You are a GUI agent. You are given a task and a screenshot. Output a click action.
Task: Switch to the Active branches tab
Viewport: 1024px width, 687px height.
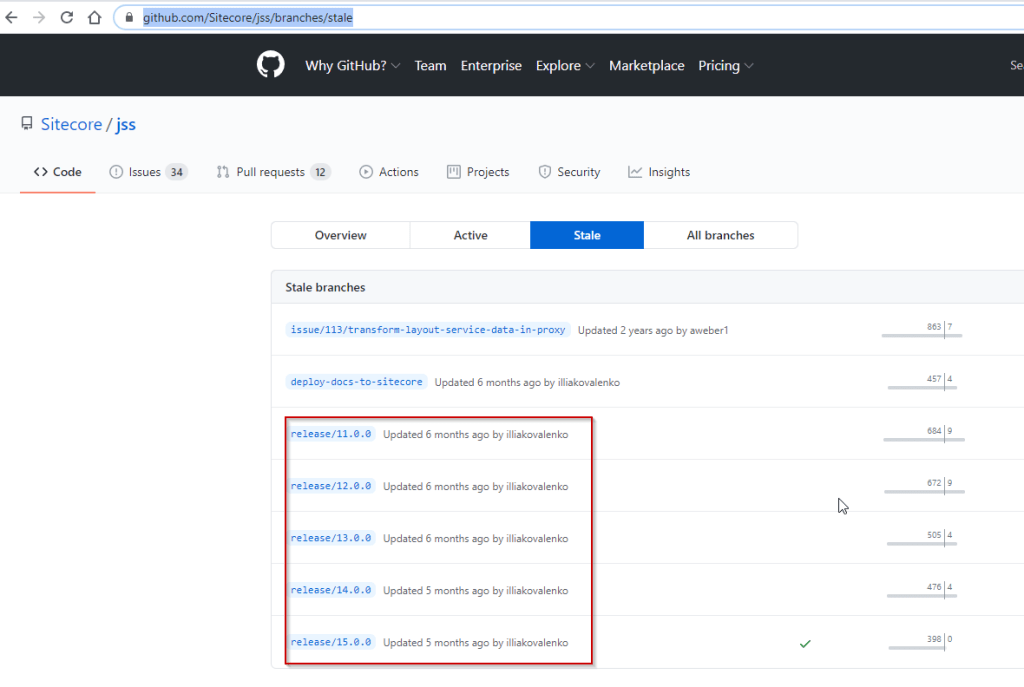coord(470,235)
